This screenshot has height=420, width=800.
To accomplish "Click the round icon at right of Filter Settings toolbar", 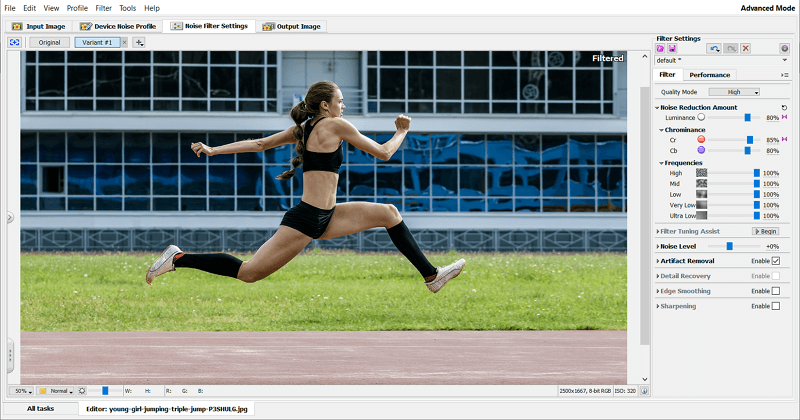I will coord(784,48).
